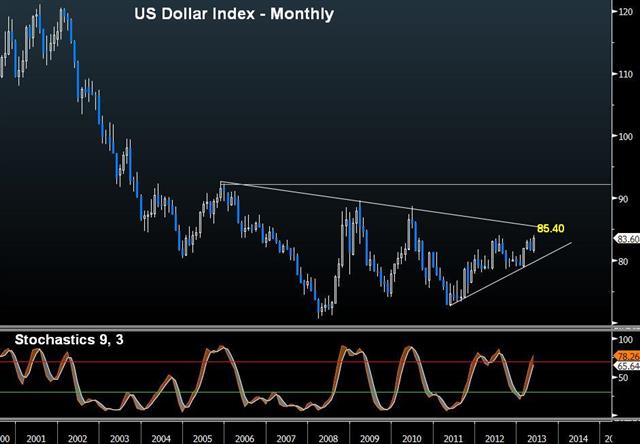Click the red overbought line in stochastics

(x=306, y=362)
